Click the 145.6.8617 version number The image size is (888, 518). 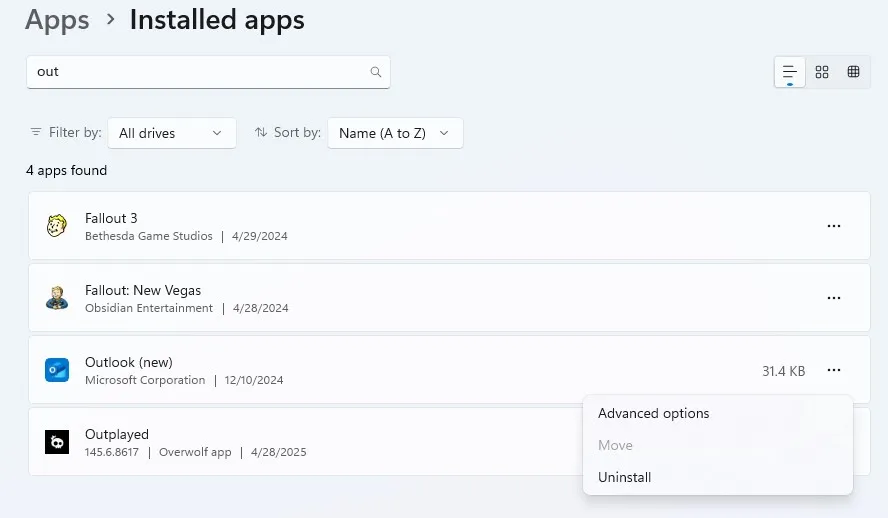112,452
